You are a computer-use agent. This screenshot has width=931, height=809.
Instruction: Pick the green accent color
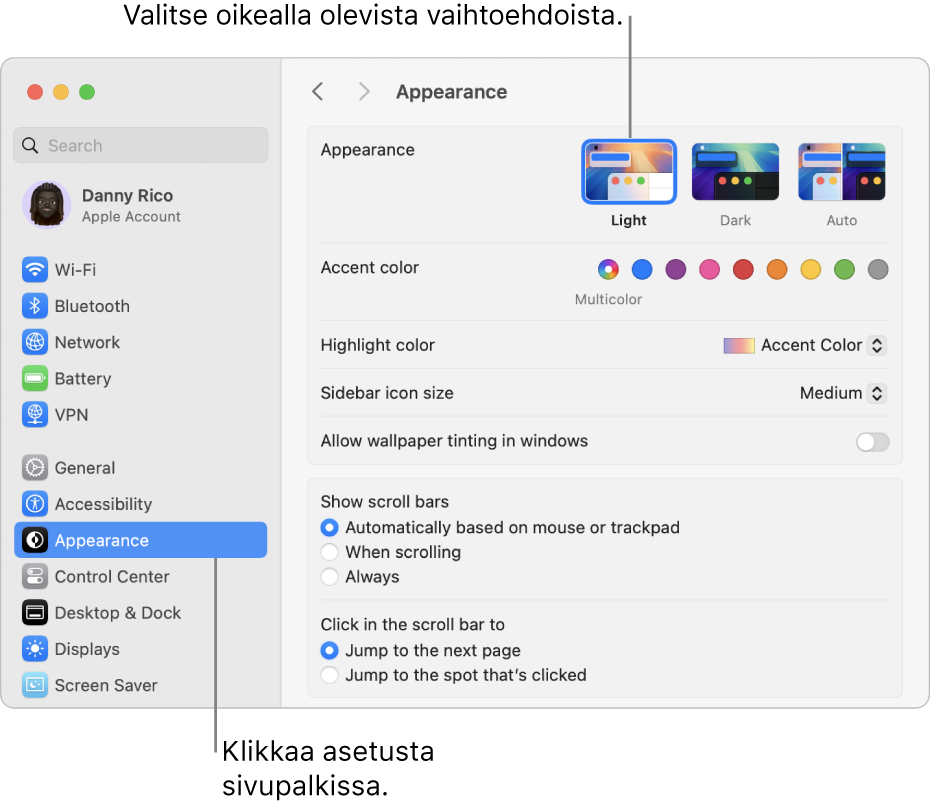click(844, 269)
